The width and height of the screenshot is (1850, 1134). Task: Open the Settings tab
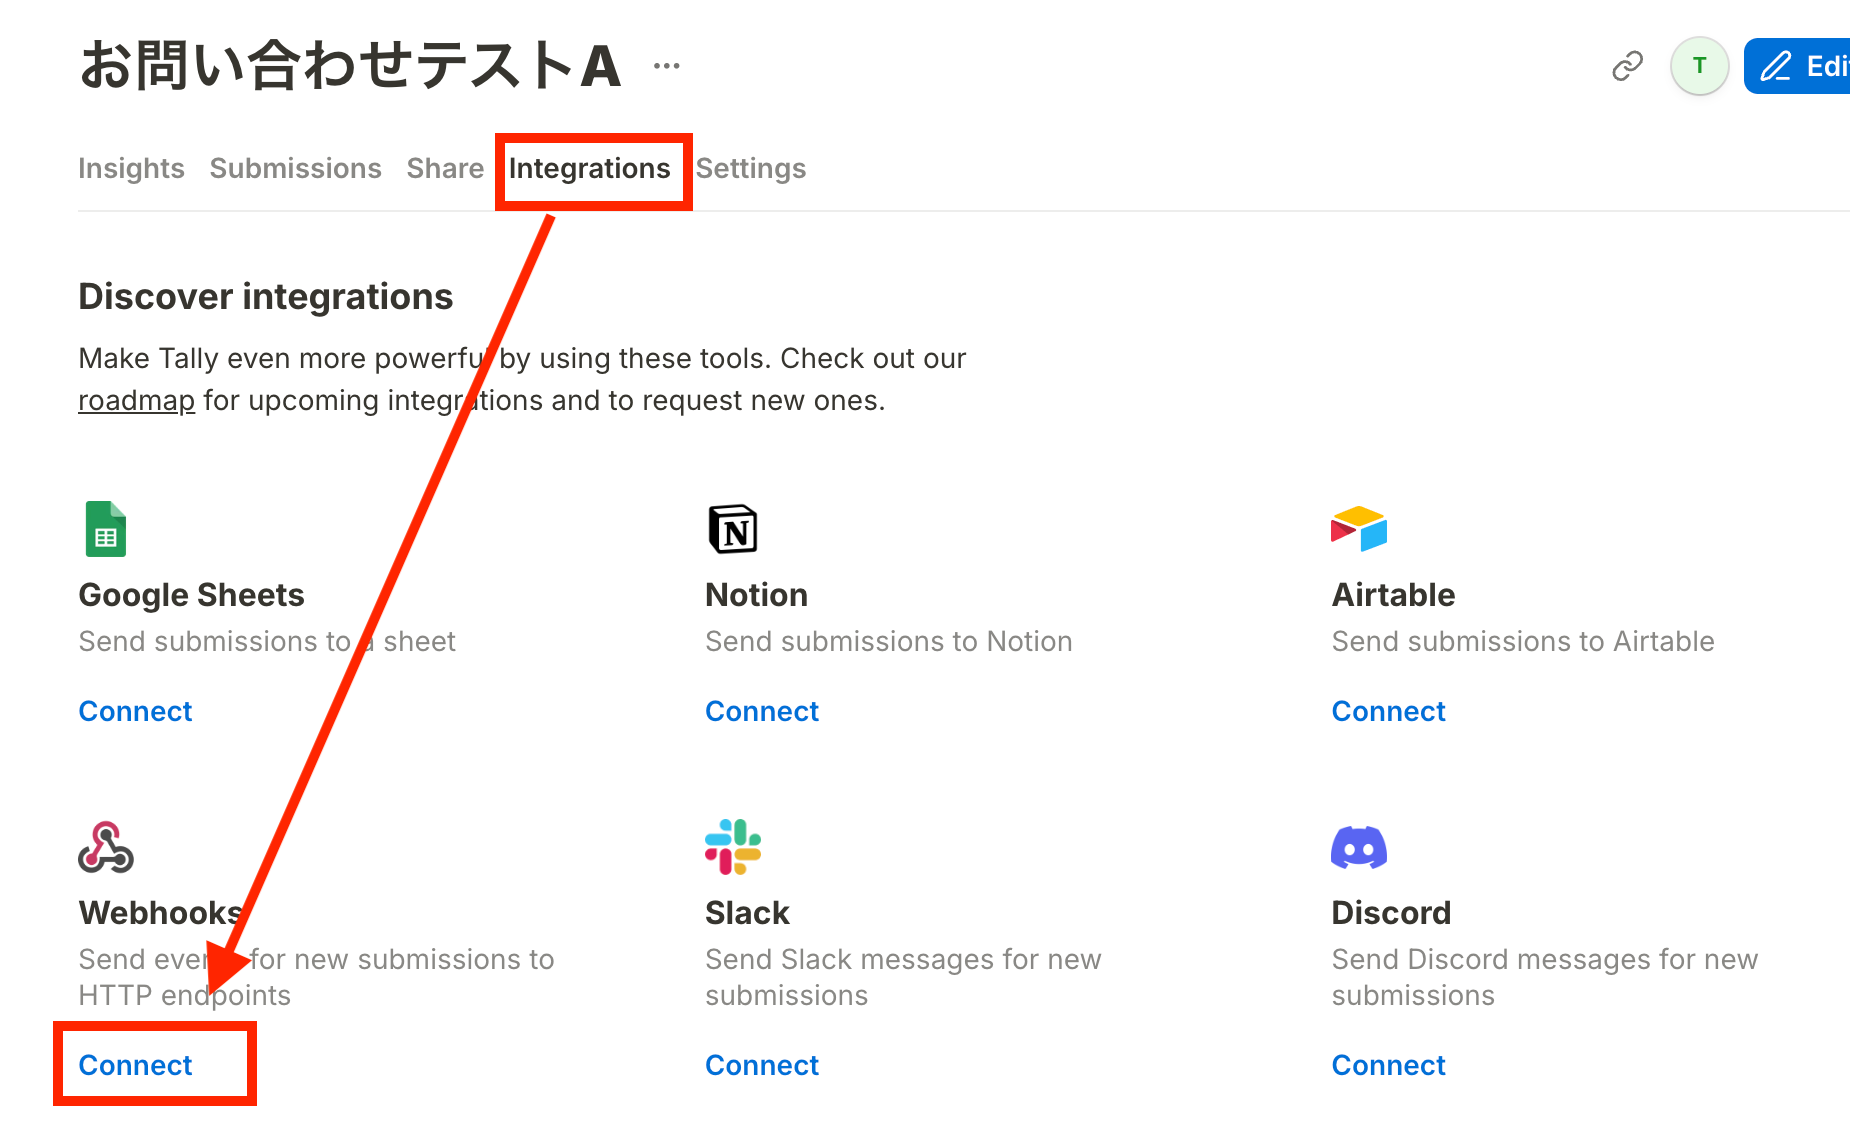click(751, 168)
